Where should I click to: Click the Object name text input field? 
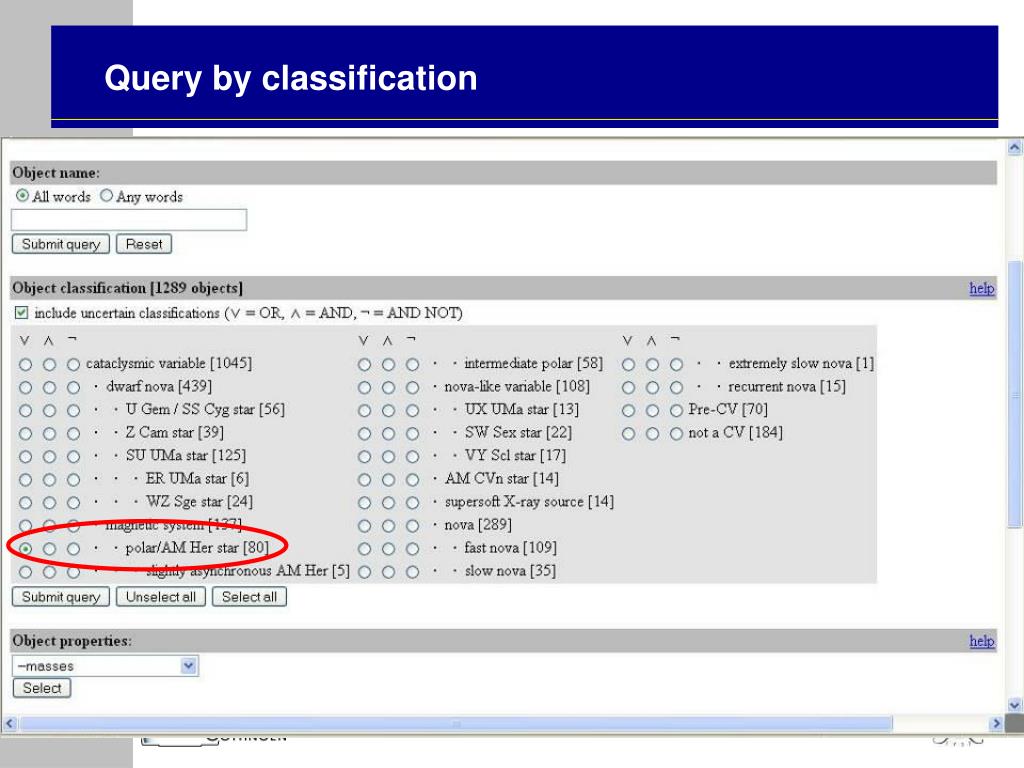tap(129, 219)
